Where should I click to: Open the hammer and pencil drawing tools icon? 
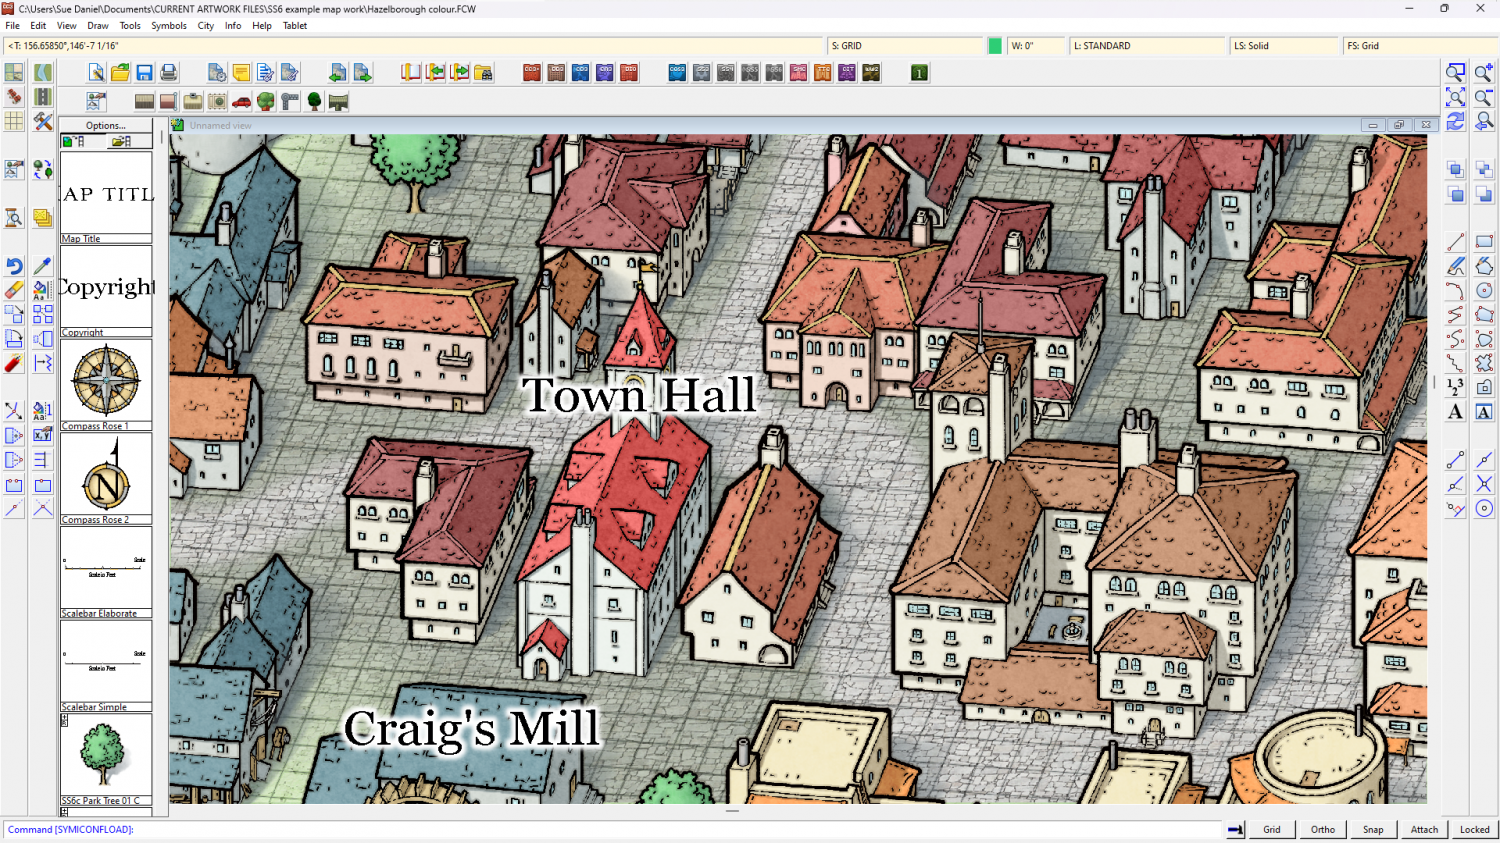point(42,121)
